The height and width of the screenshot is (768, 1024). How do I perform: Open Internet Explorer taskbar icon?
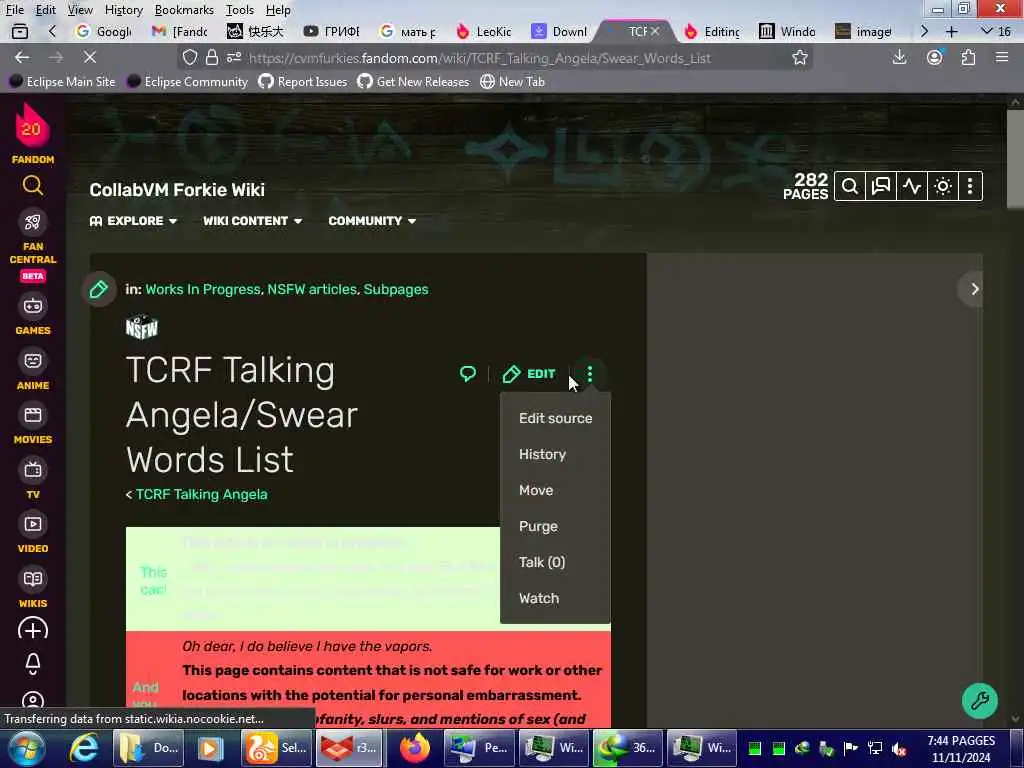[84, 748]
